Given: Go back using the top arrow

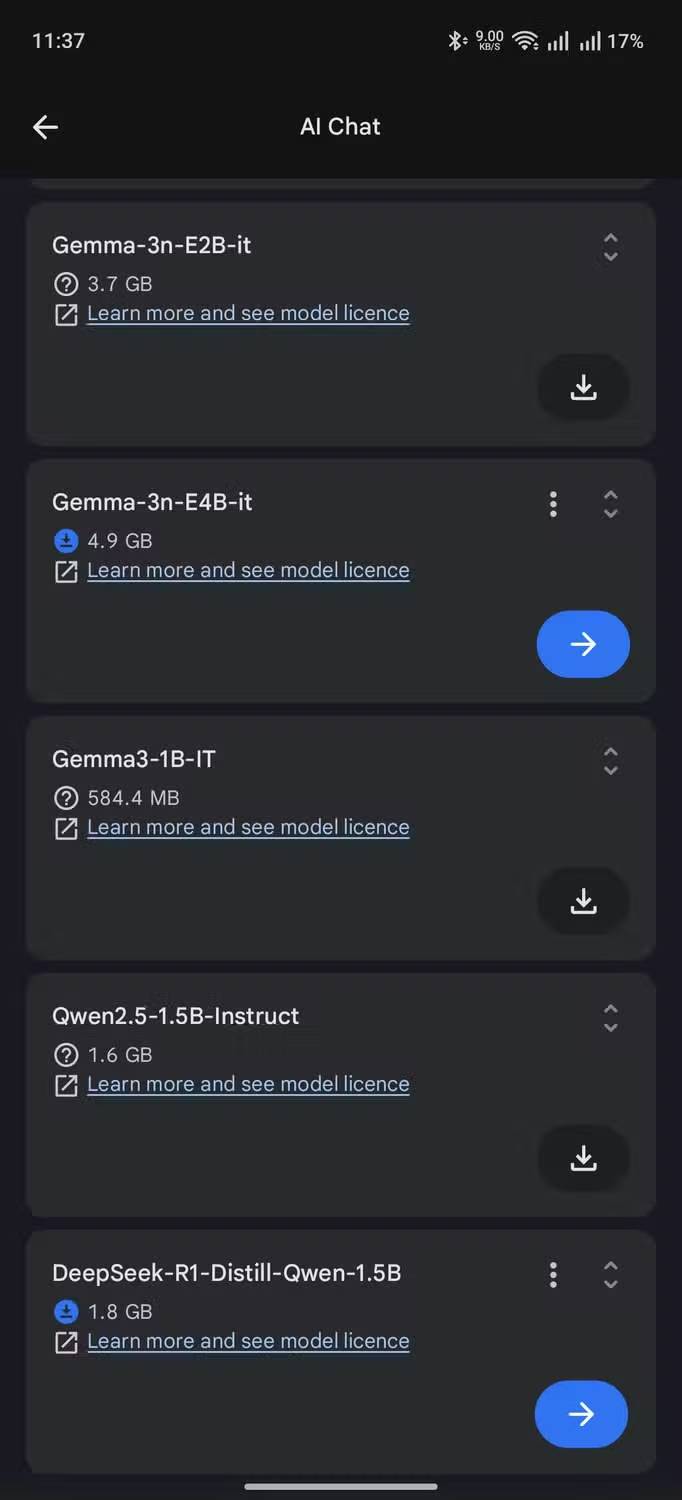Looking at the screenshot, I should coord(45,126).
